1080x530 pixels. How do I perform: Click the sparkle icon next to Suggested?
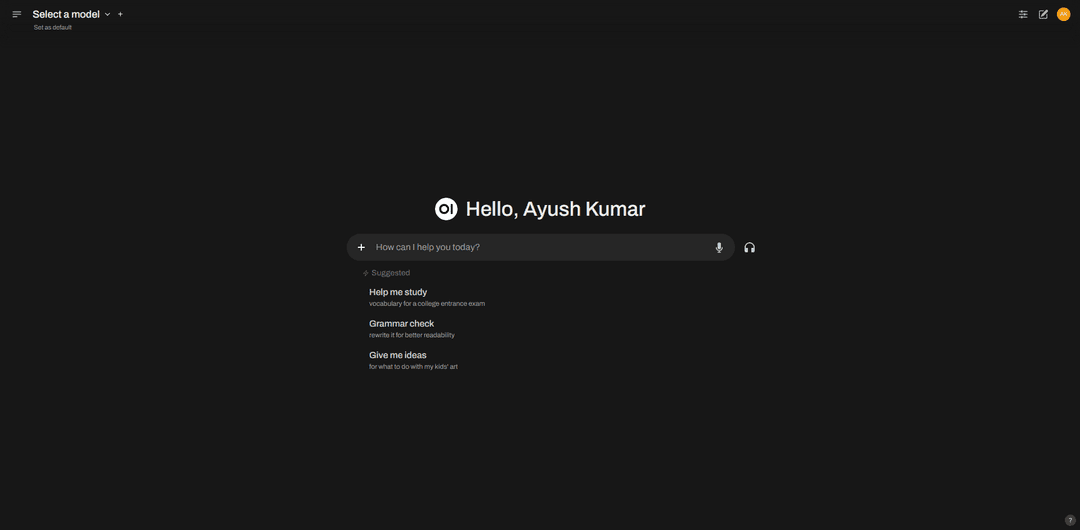pyautogui.click(x=366, y=273)
